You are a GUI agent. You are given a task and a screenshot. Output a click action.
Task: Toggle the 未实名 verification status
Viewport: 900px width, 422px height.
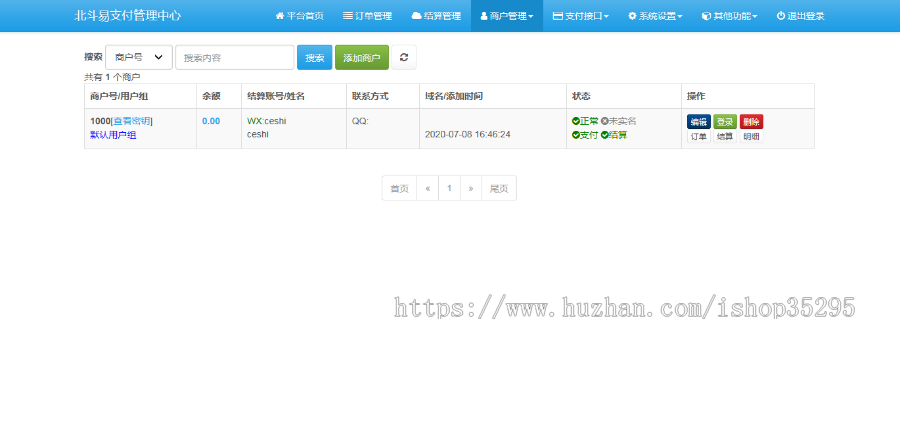click(618, 121)
